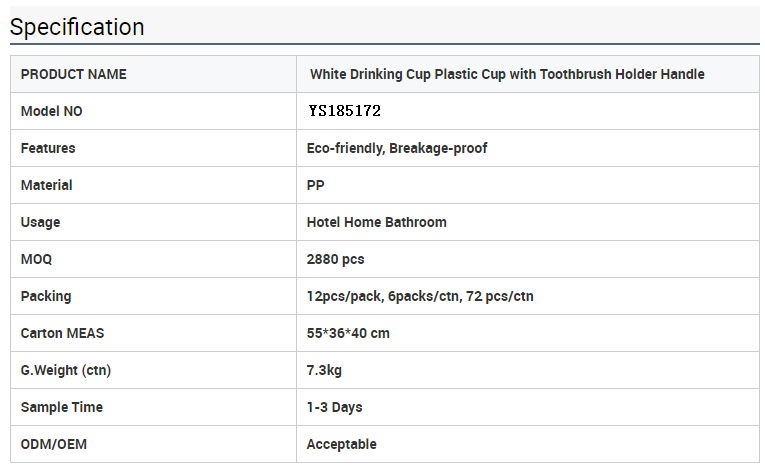The image size is (765, 468).
Task: Click the Sample Time label
Action: (x=62, y=407)
